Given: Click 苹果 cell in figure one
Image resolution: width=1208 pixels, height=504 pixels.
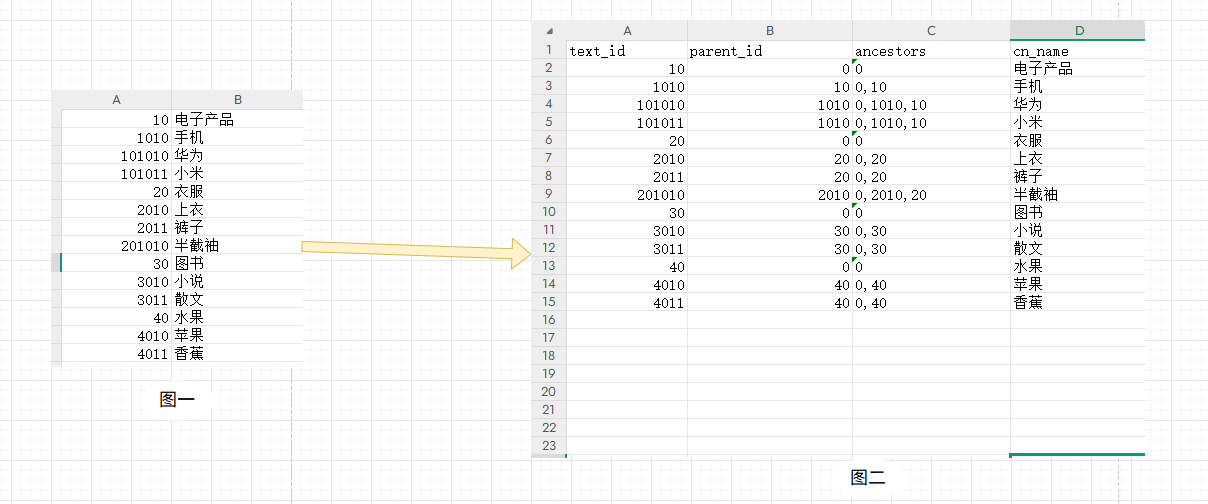Looking at the screenshot, I should coord(237,336).
